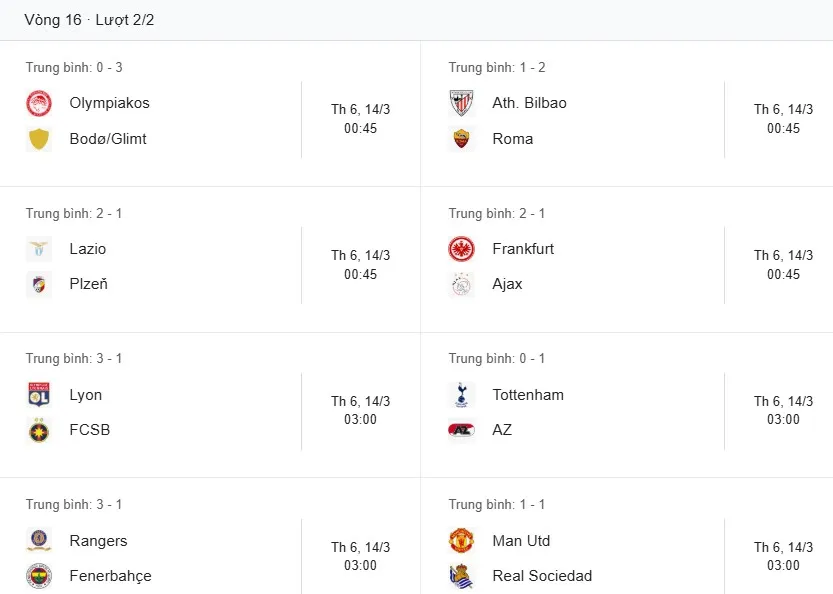Image resolution: width=833 pixels, height=594 pixels.
Task: Select the Roma club logo
Action: tap(461, 139)
